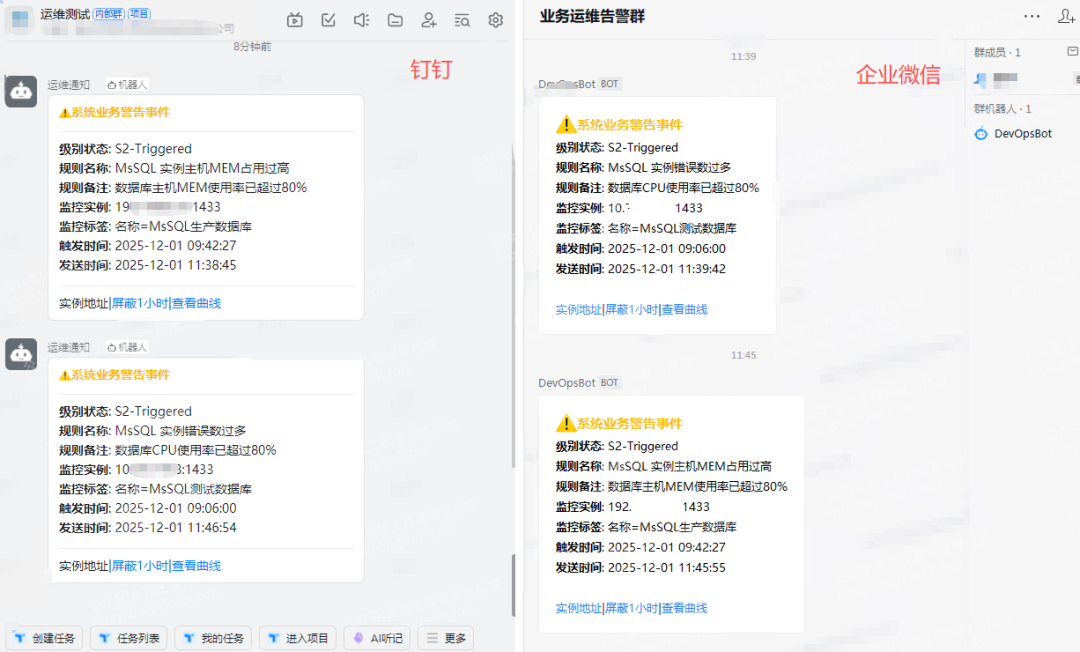The image size is (1080, 652).
Task: Click 屏蔽1小时 link in MEM alert DingTalk card
Action: pos(140,303)
